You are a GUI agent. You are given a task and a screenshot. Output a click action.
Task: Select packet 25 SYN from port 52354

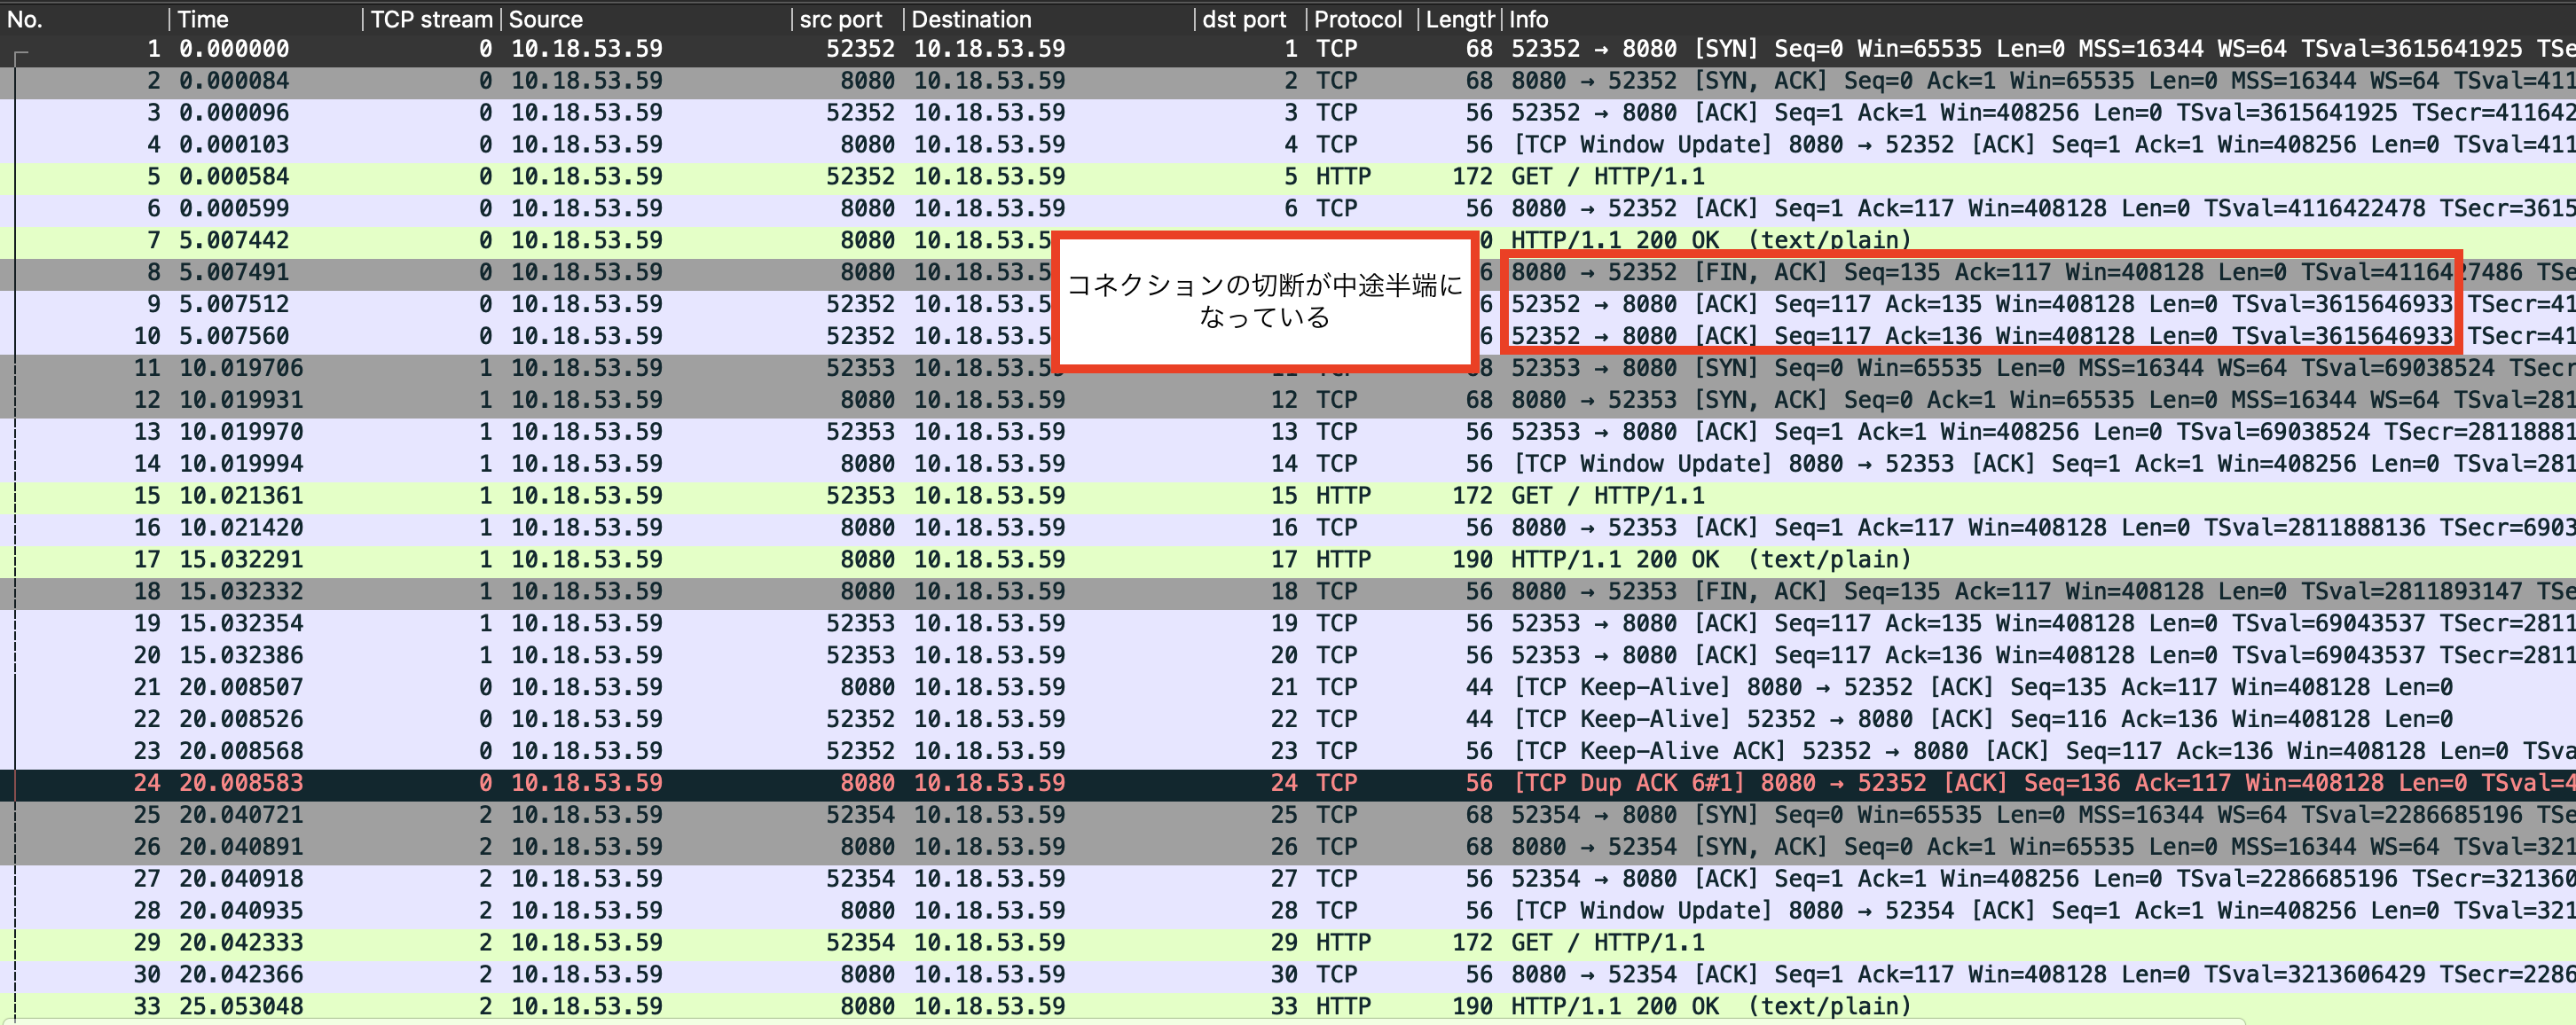coord(1288,816)
